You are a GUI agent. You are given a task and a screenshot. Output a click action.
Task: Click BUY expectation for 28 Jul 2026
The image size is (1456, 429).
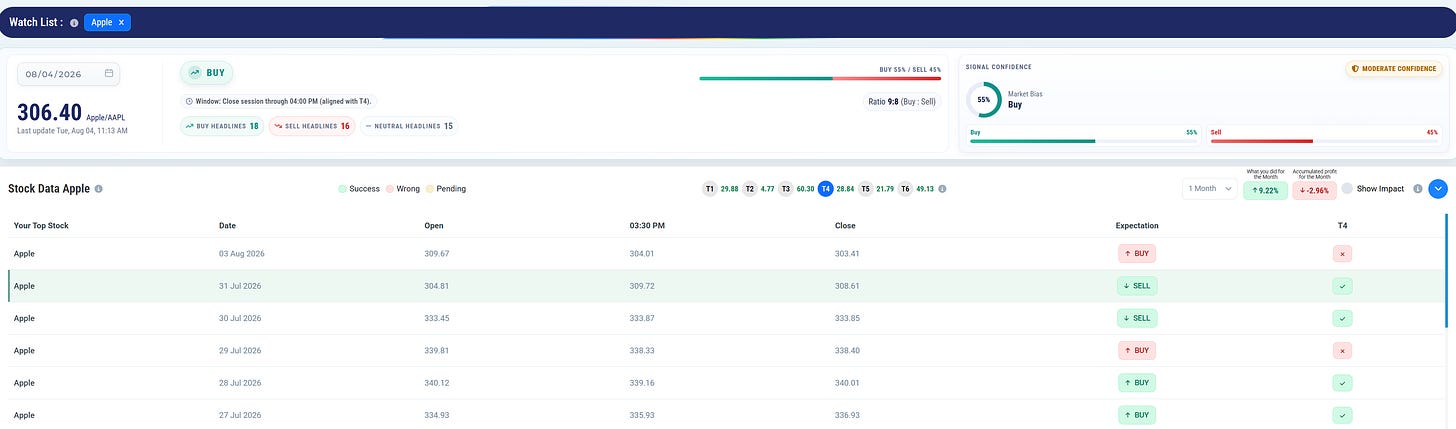pyautogui.click(x=1137, y=382)
